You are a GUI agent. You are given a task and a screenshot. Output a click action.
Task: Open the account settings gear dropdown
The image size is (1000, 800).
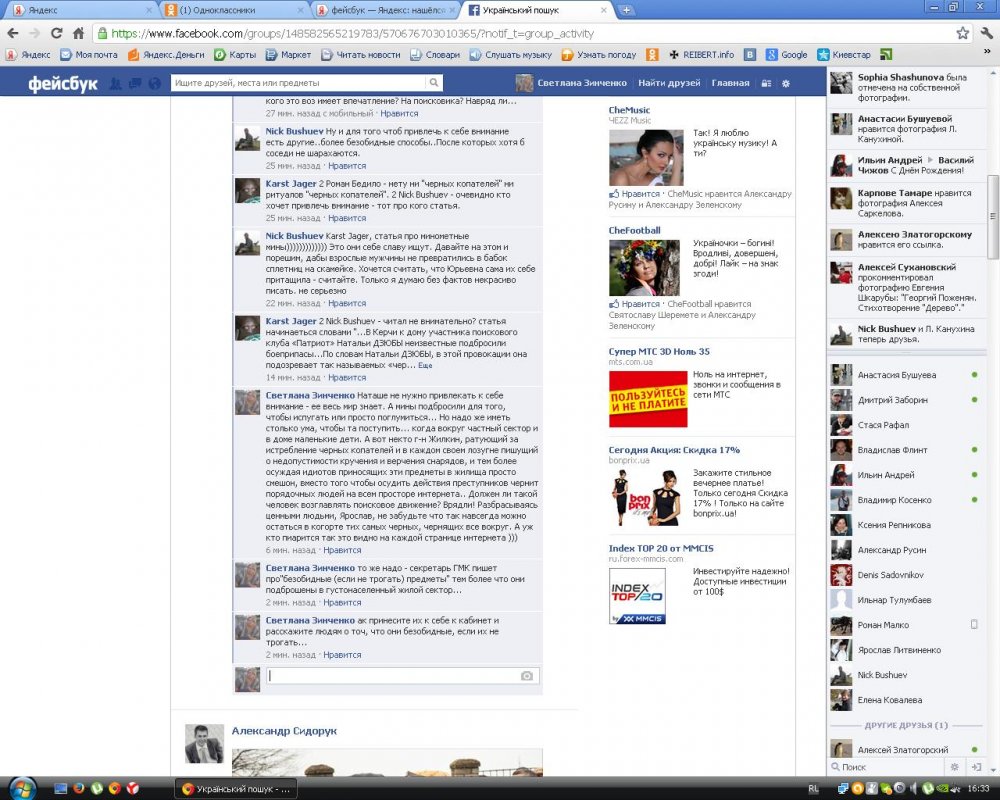pos(786,84)
